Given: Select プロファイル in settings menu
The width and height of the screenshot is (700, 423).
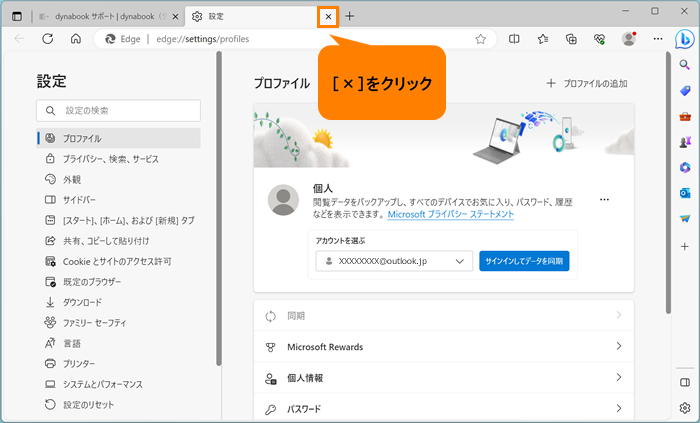Looking at the screenshot, I should click(118, 138).
